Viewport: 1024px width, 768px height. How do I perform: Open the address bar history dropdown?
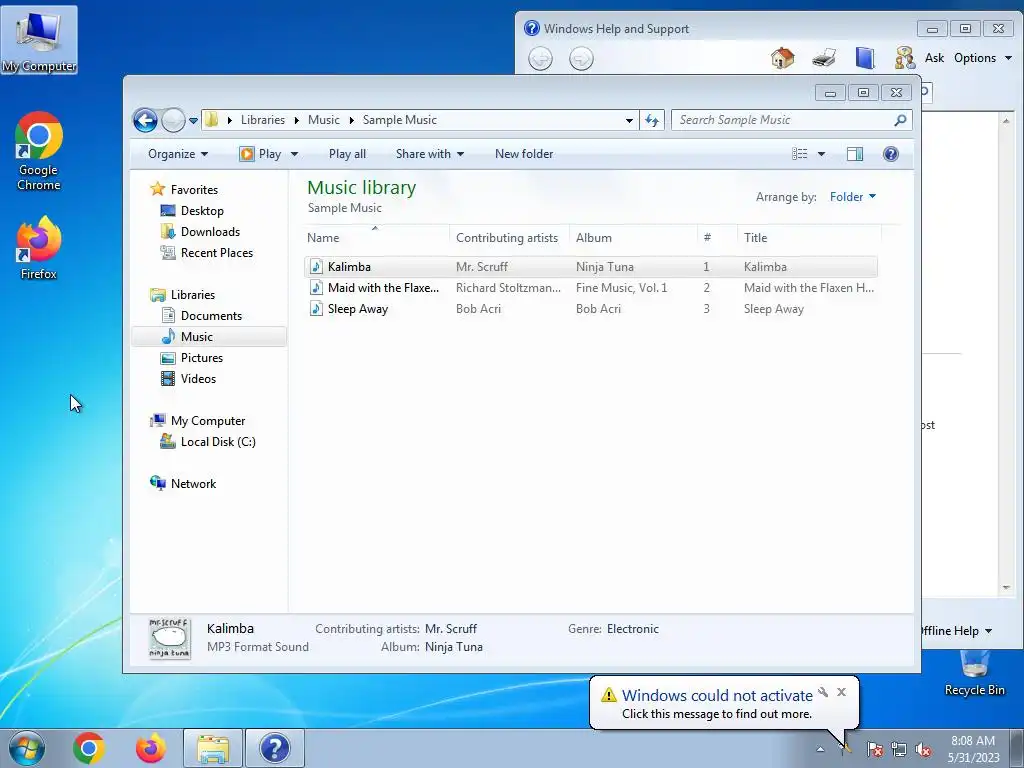[x=629, y=120]
